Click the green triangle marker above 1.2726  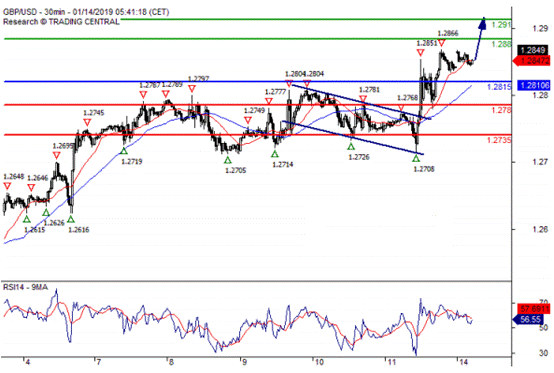coord(351,146)
